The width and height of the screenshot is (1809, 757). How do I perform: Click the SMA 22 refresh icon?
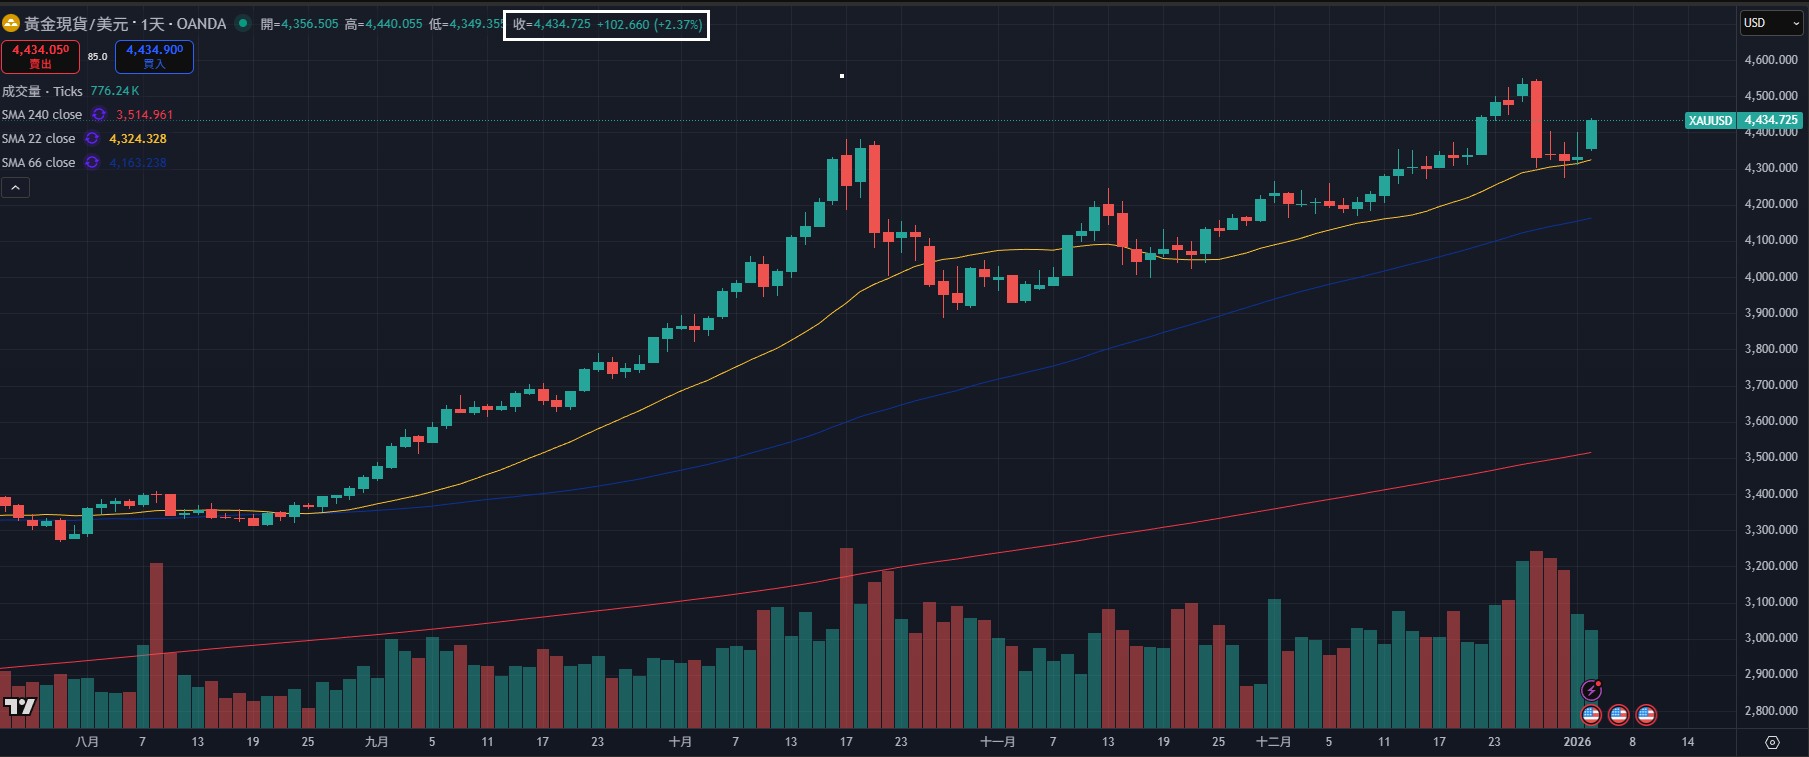[92, 139]
